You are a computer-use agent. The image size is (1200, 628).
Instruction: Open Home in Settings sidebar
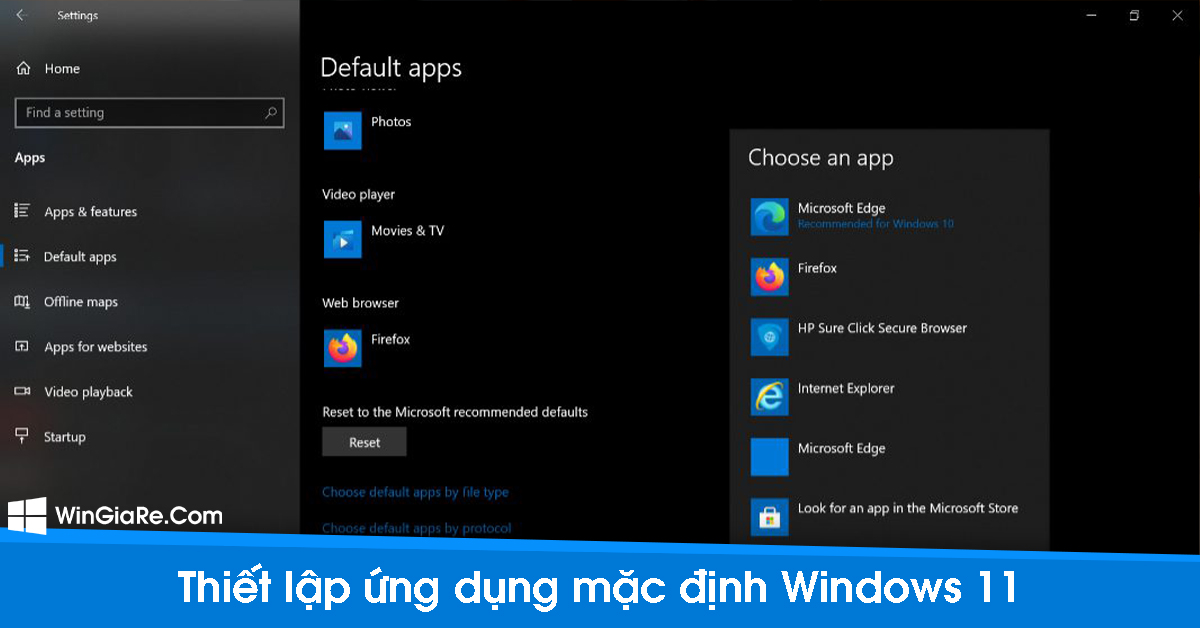[x=62, y=69]
